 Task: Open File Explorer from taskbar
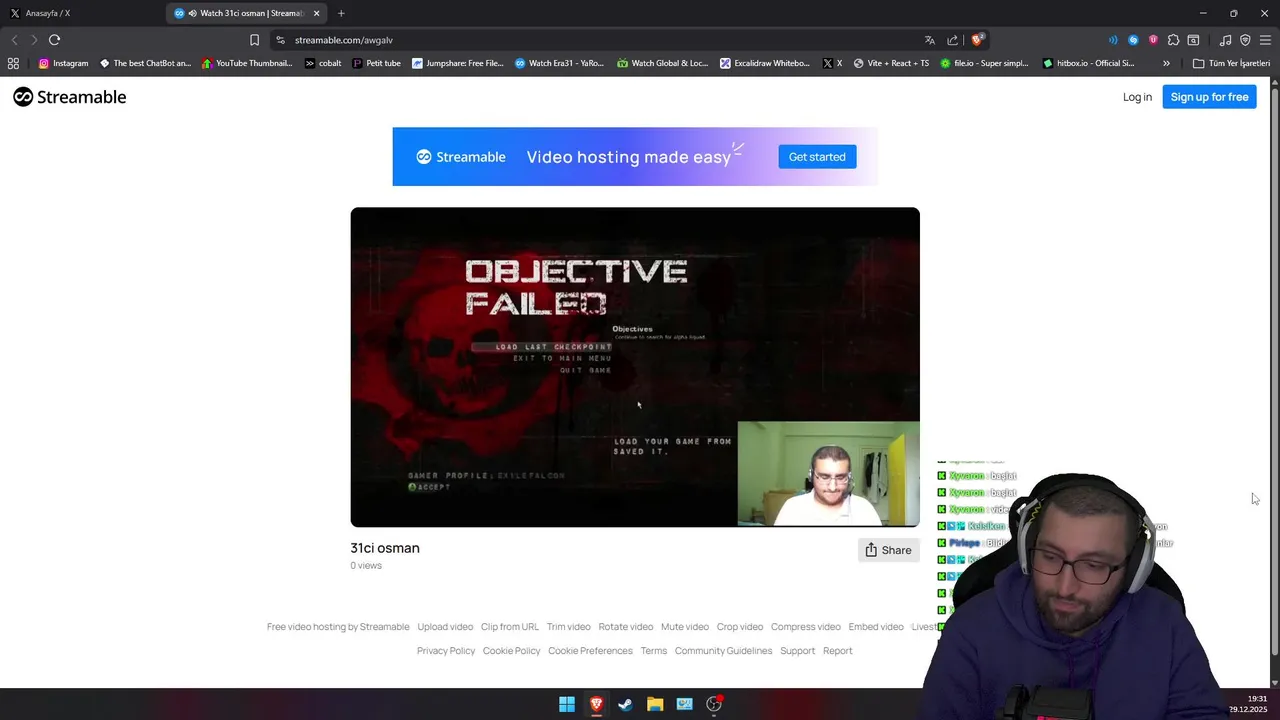pyautogui.click(x=655, y=704)
